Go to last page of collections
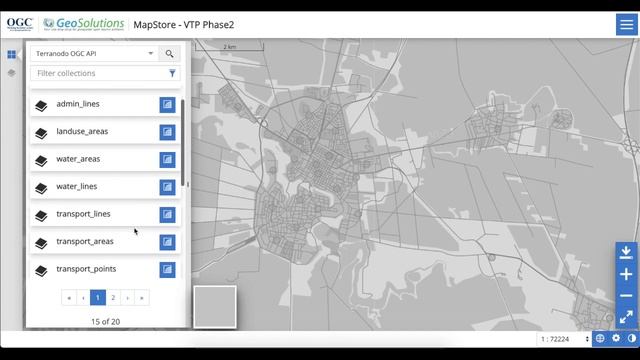The image size is (640, 360). 142,298
